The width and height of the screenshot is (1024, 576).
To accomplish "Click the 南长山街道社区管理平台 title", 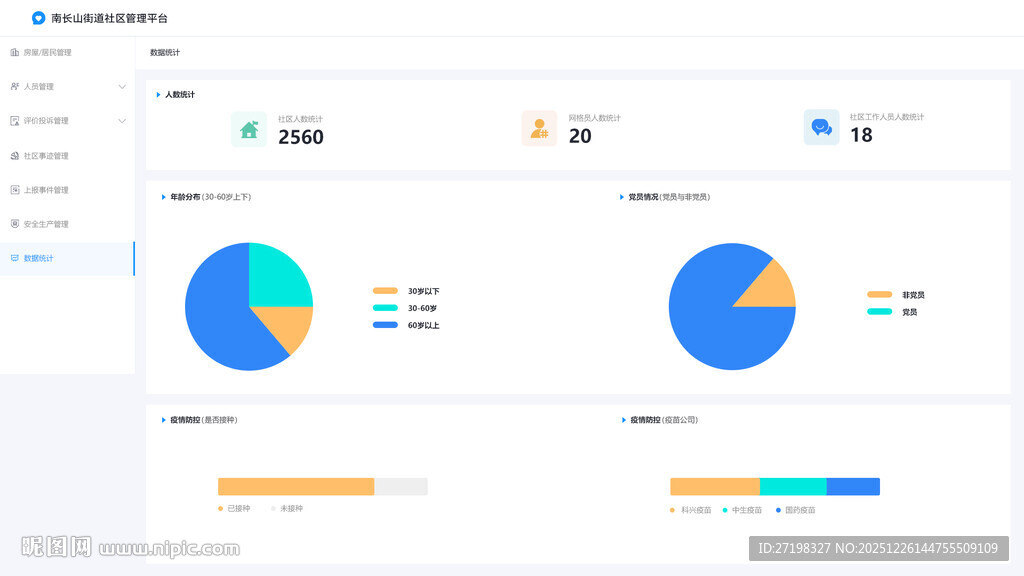I will coord(110,18).
